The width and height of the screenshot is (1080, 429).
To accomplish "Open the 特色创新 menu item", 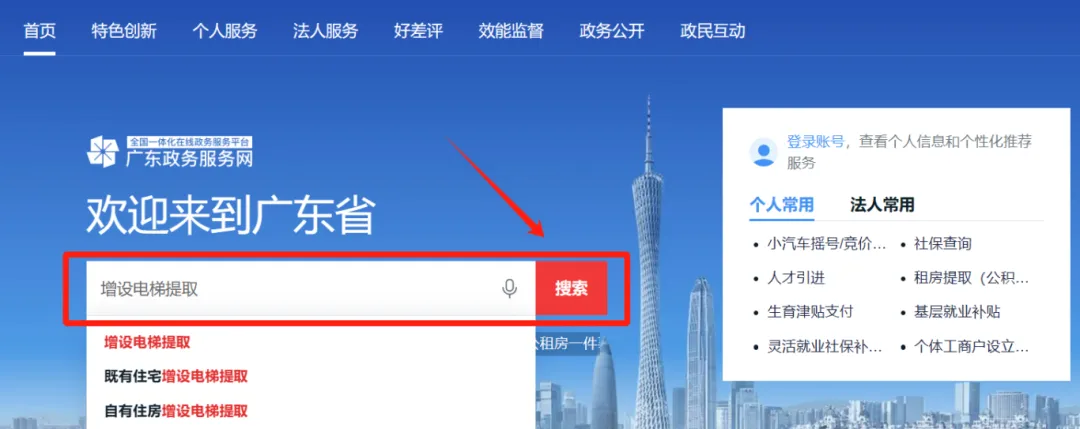I will coord(124,31).
